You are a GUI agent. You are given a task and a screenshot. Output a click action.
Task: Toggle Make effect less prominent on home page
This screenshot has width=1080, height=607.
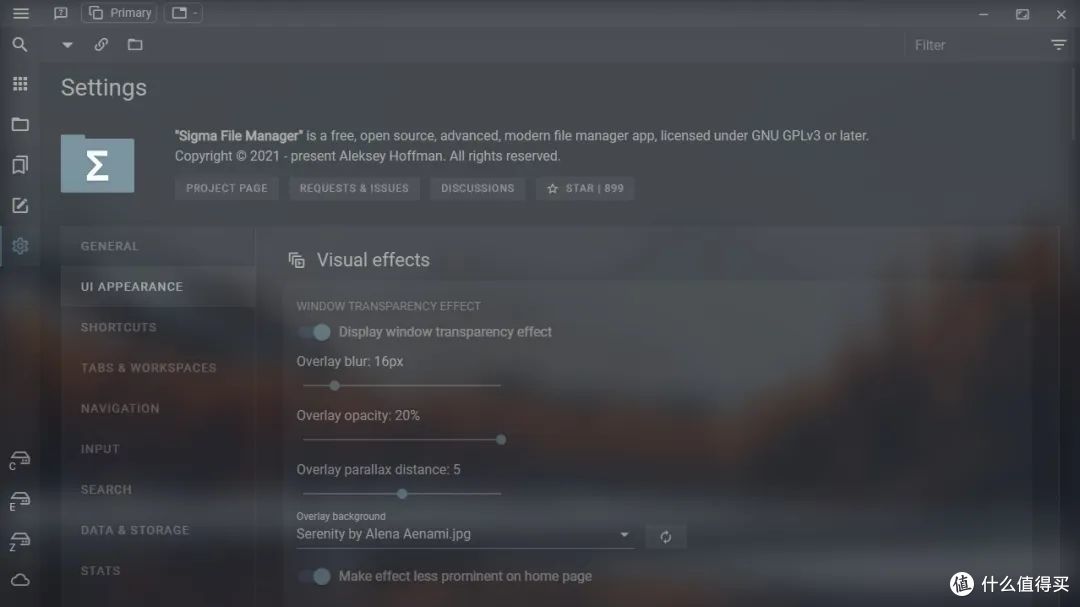click(314, 576)
